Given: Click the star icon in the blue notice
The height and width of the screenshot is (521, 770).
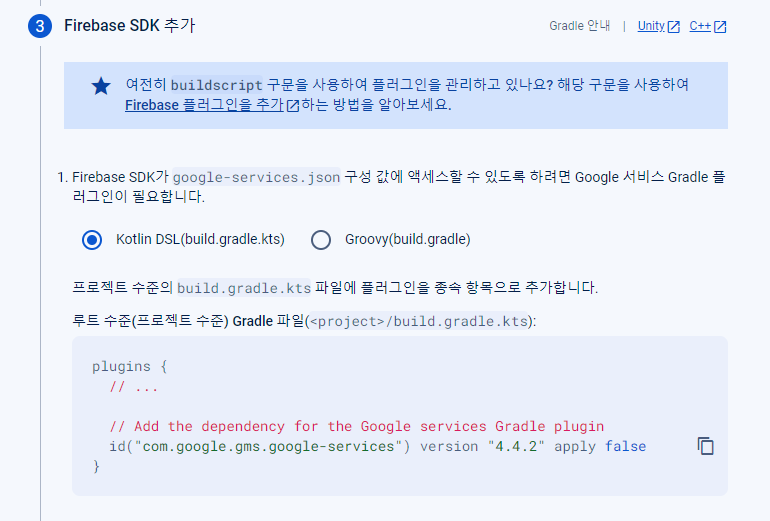Looking at the screenshot, I should [101, 86].
